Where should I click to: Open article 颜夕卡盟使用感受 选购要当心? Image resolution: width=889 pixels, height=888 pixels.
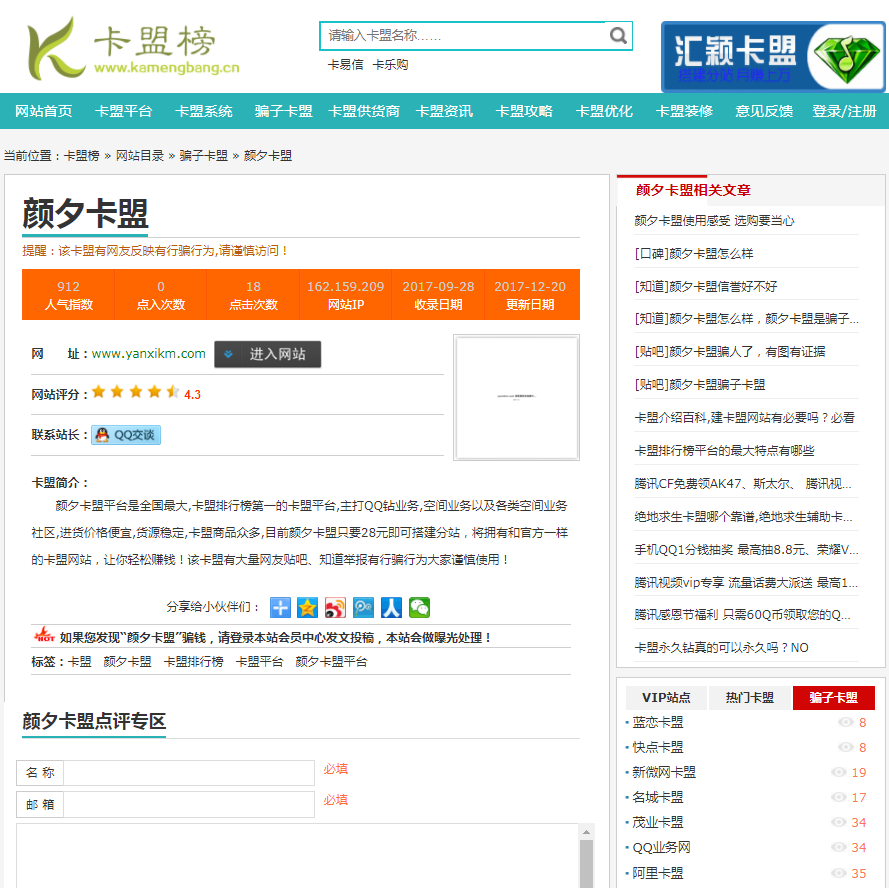point(714,221)
